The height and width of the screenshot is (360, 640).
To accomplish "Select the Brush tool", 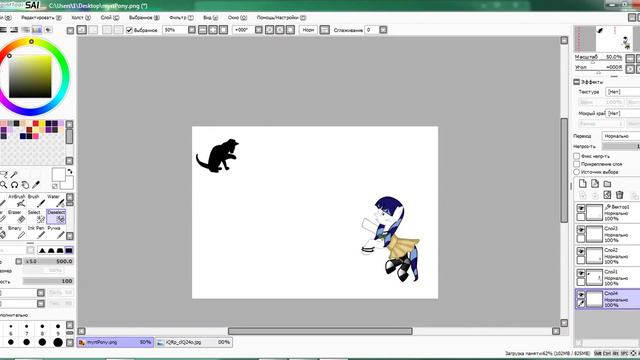I will click(37, 201).
